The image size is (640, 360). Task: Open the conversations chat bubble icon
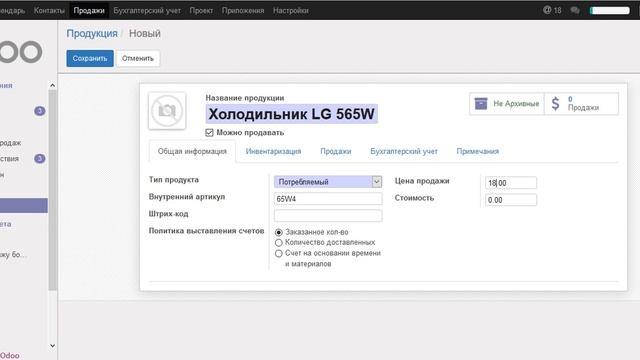point(575,10)
